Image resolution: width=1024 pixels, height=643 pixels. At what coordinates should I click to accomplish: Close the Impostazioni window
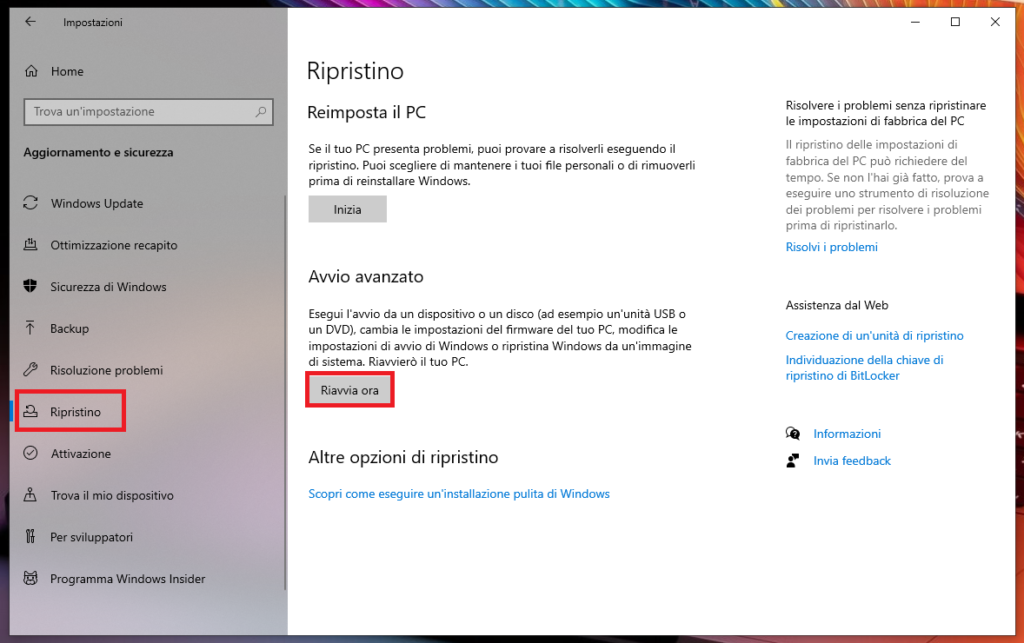995,22
